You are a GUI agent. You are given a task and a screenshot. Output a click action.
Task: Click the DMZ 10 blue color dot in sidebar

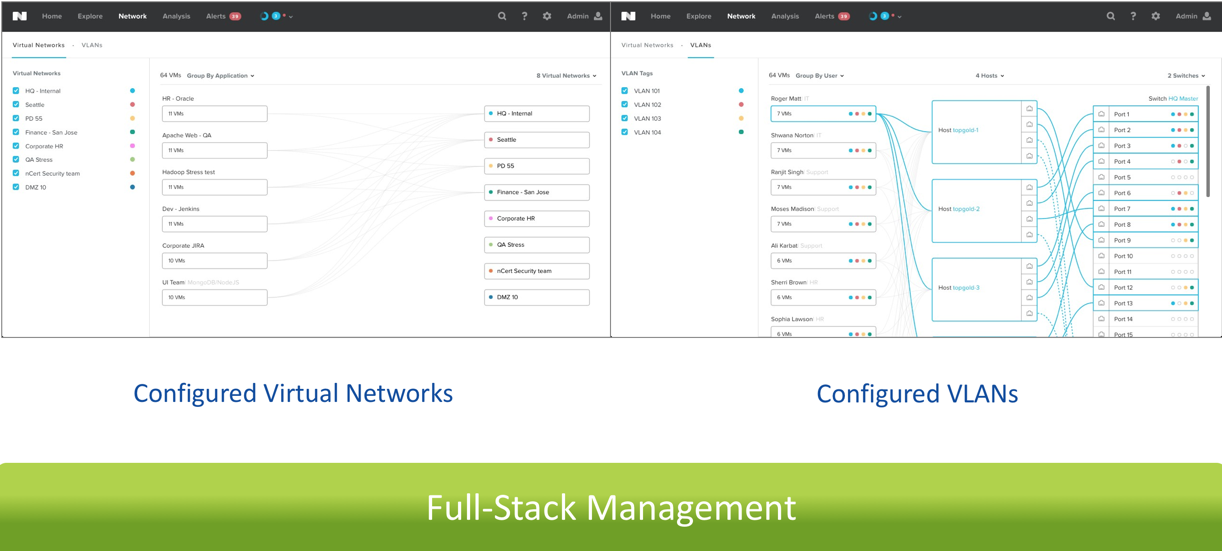pos(132,187)
